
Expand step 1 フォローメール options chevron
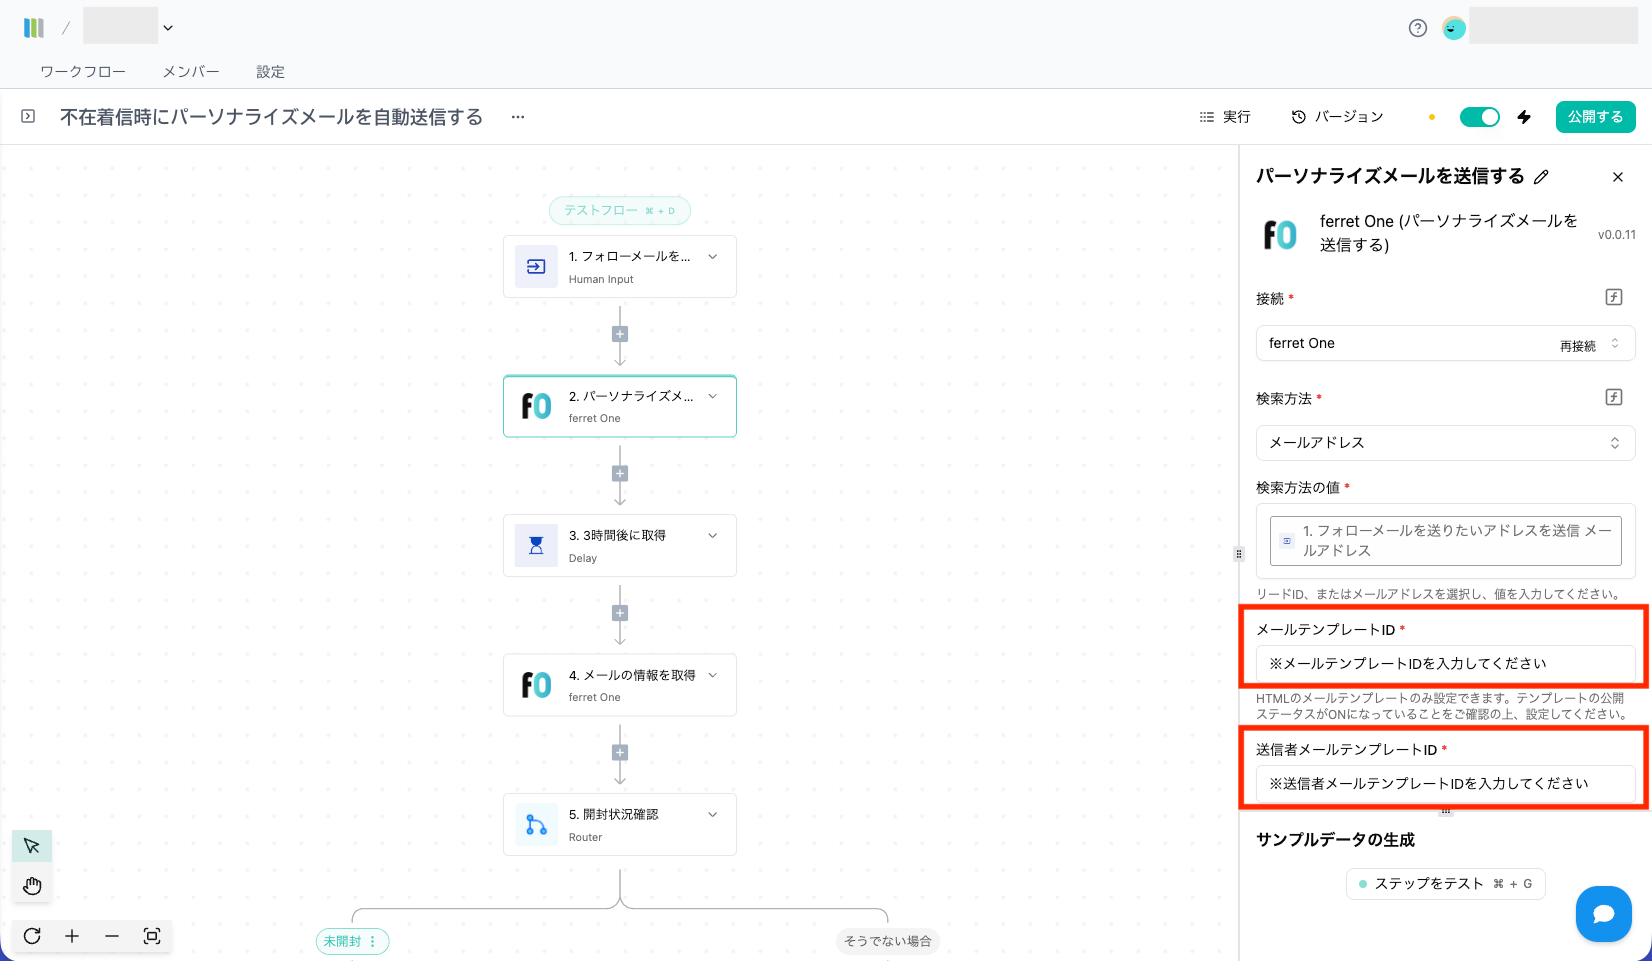[713, 257]
